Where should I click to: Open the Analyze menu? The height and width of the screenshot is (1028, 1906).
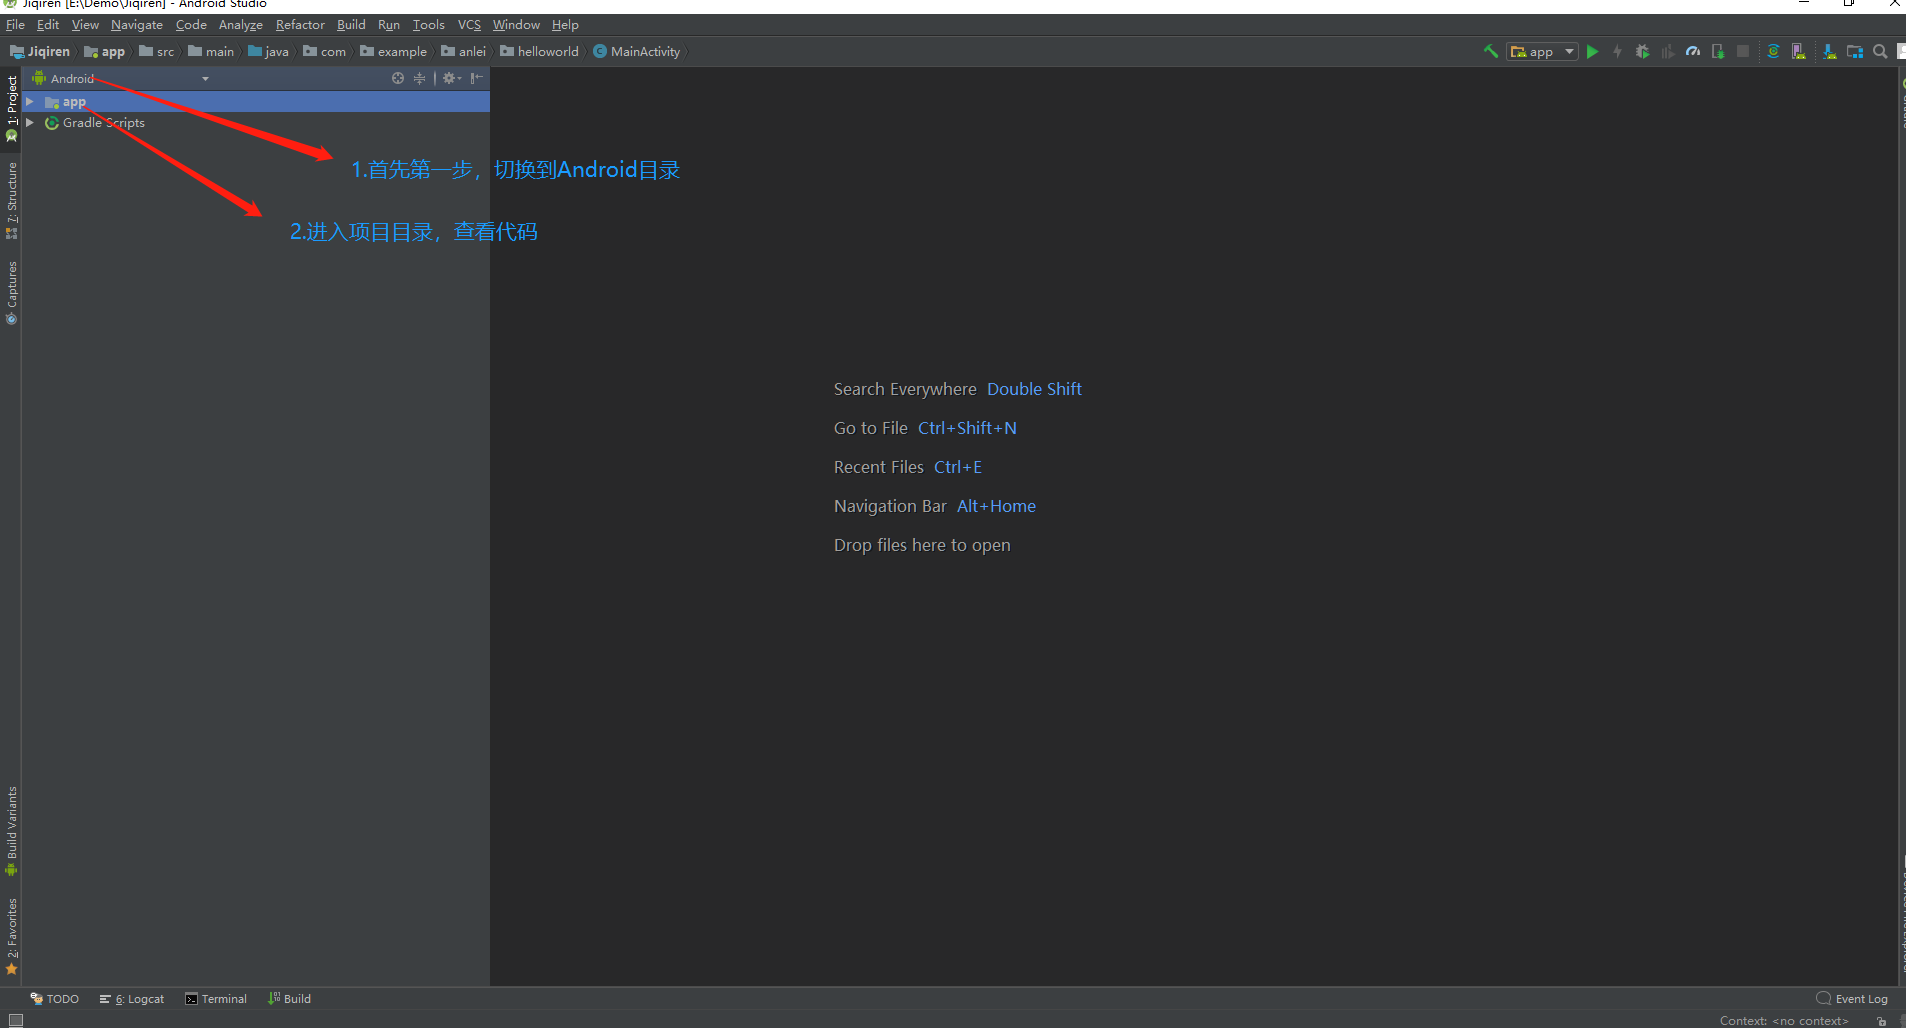241,24
